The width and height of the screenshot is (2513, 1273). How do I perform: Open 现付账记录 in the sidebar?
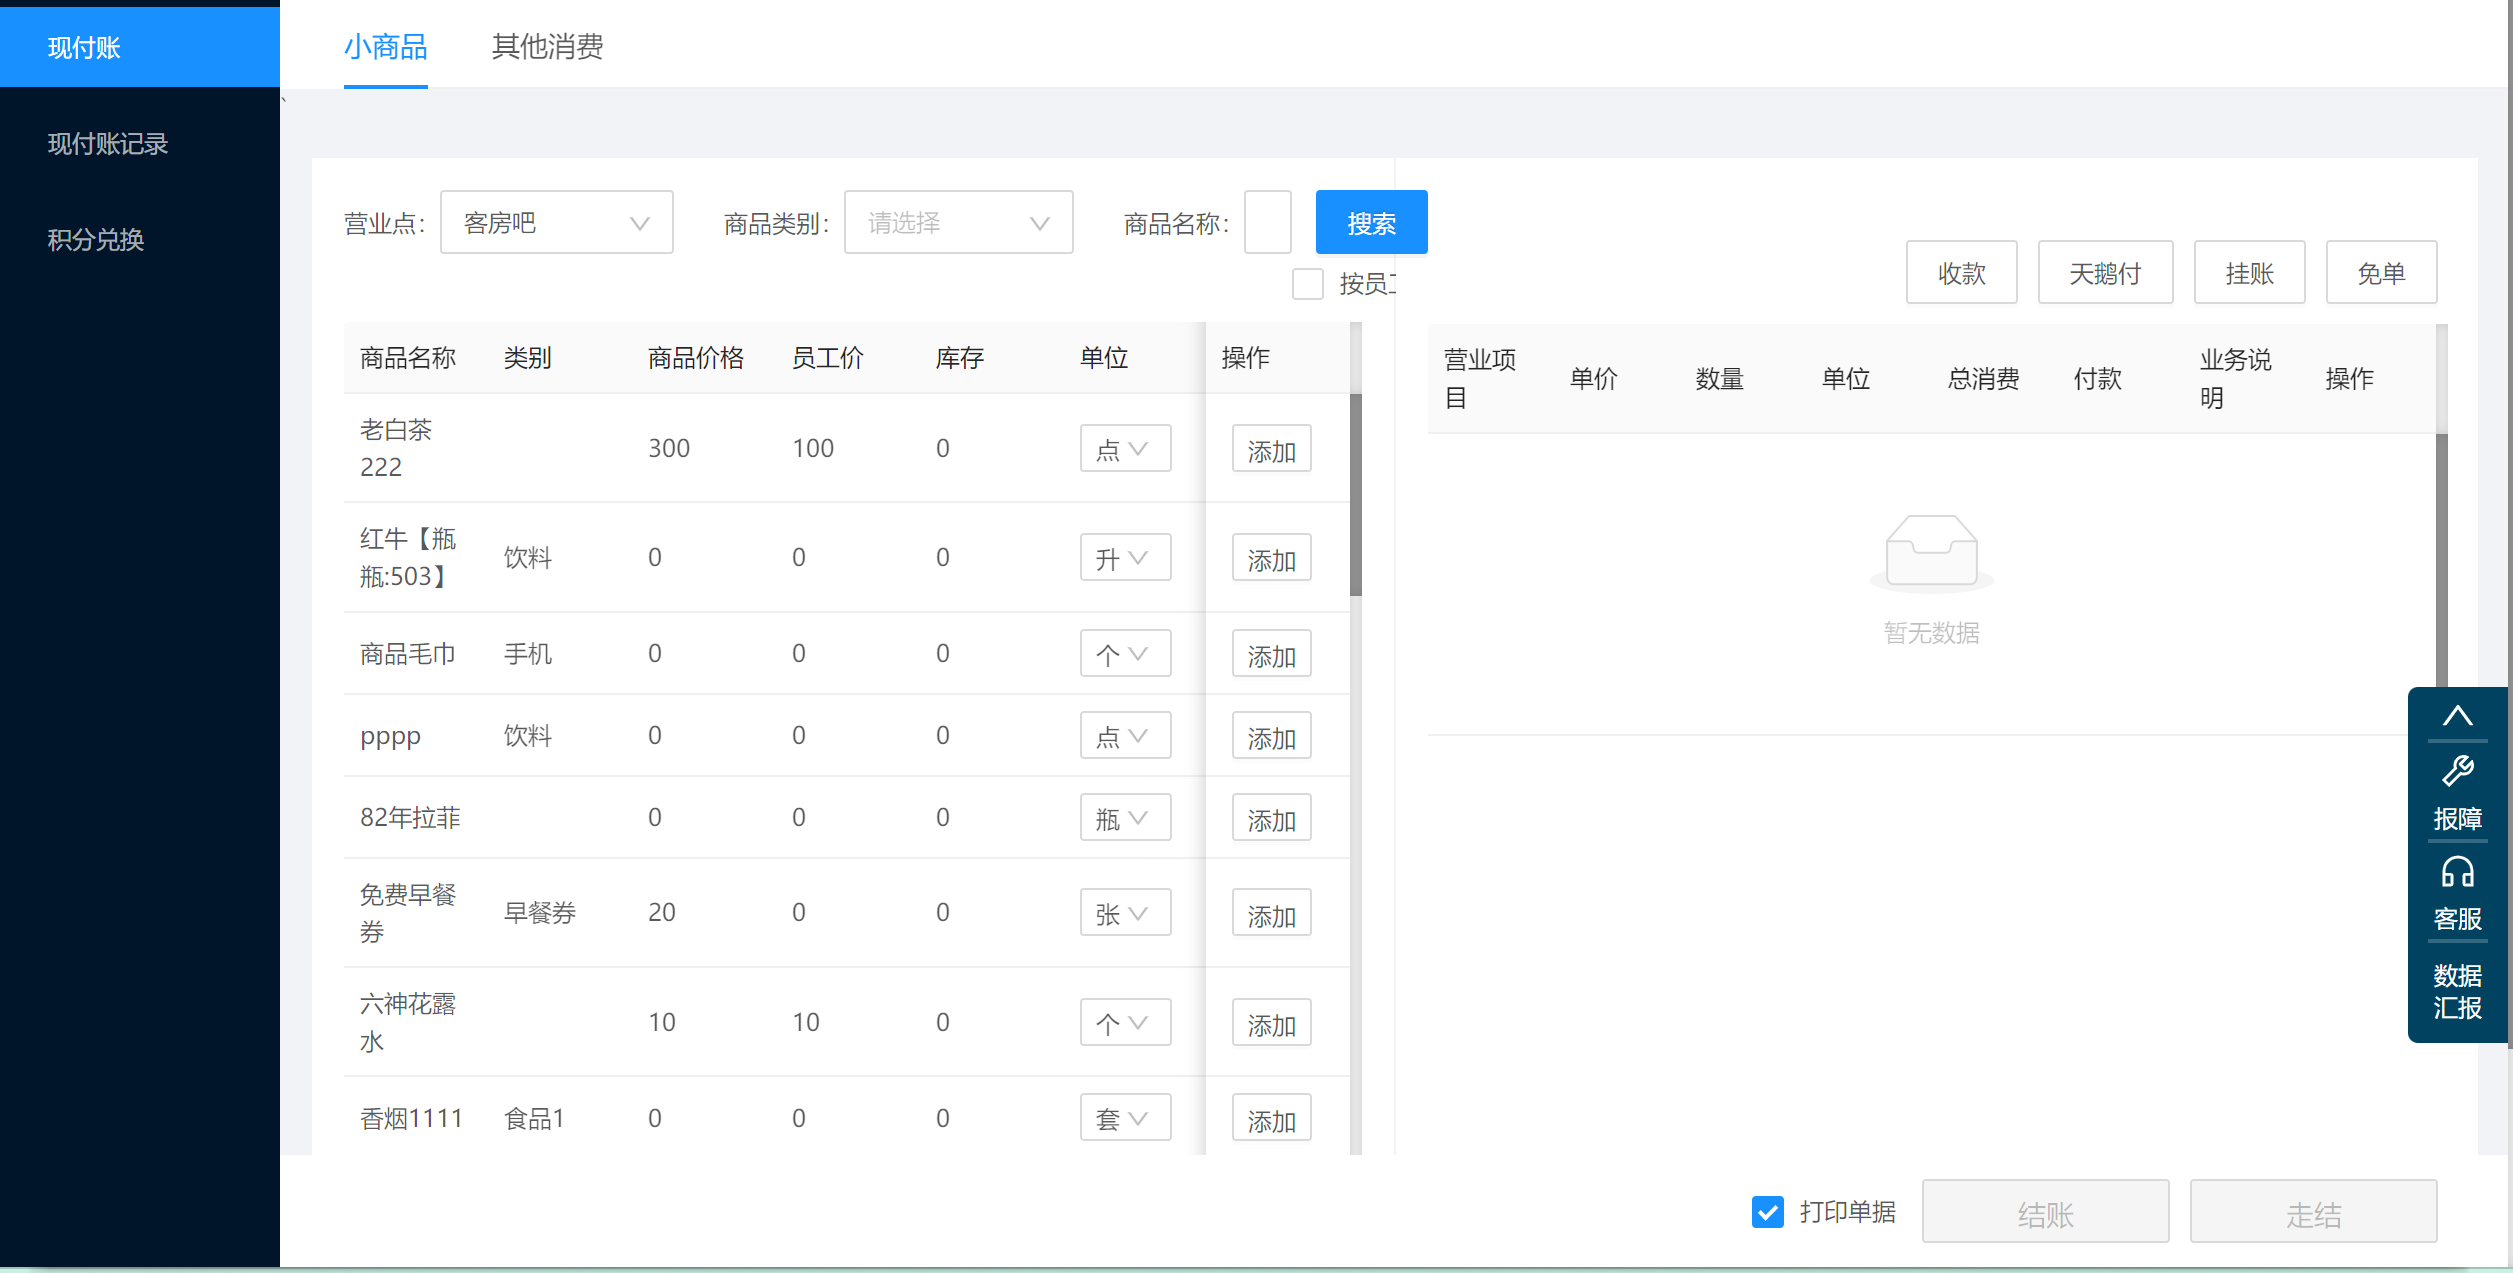click(x=140, y=143)
